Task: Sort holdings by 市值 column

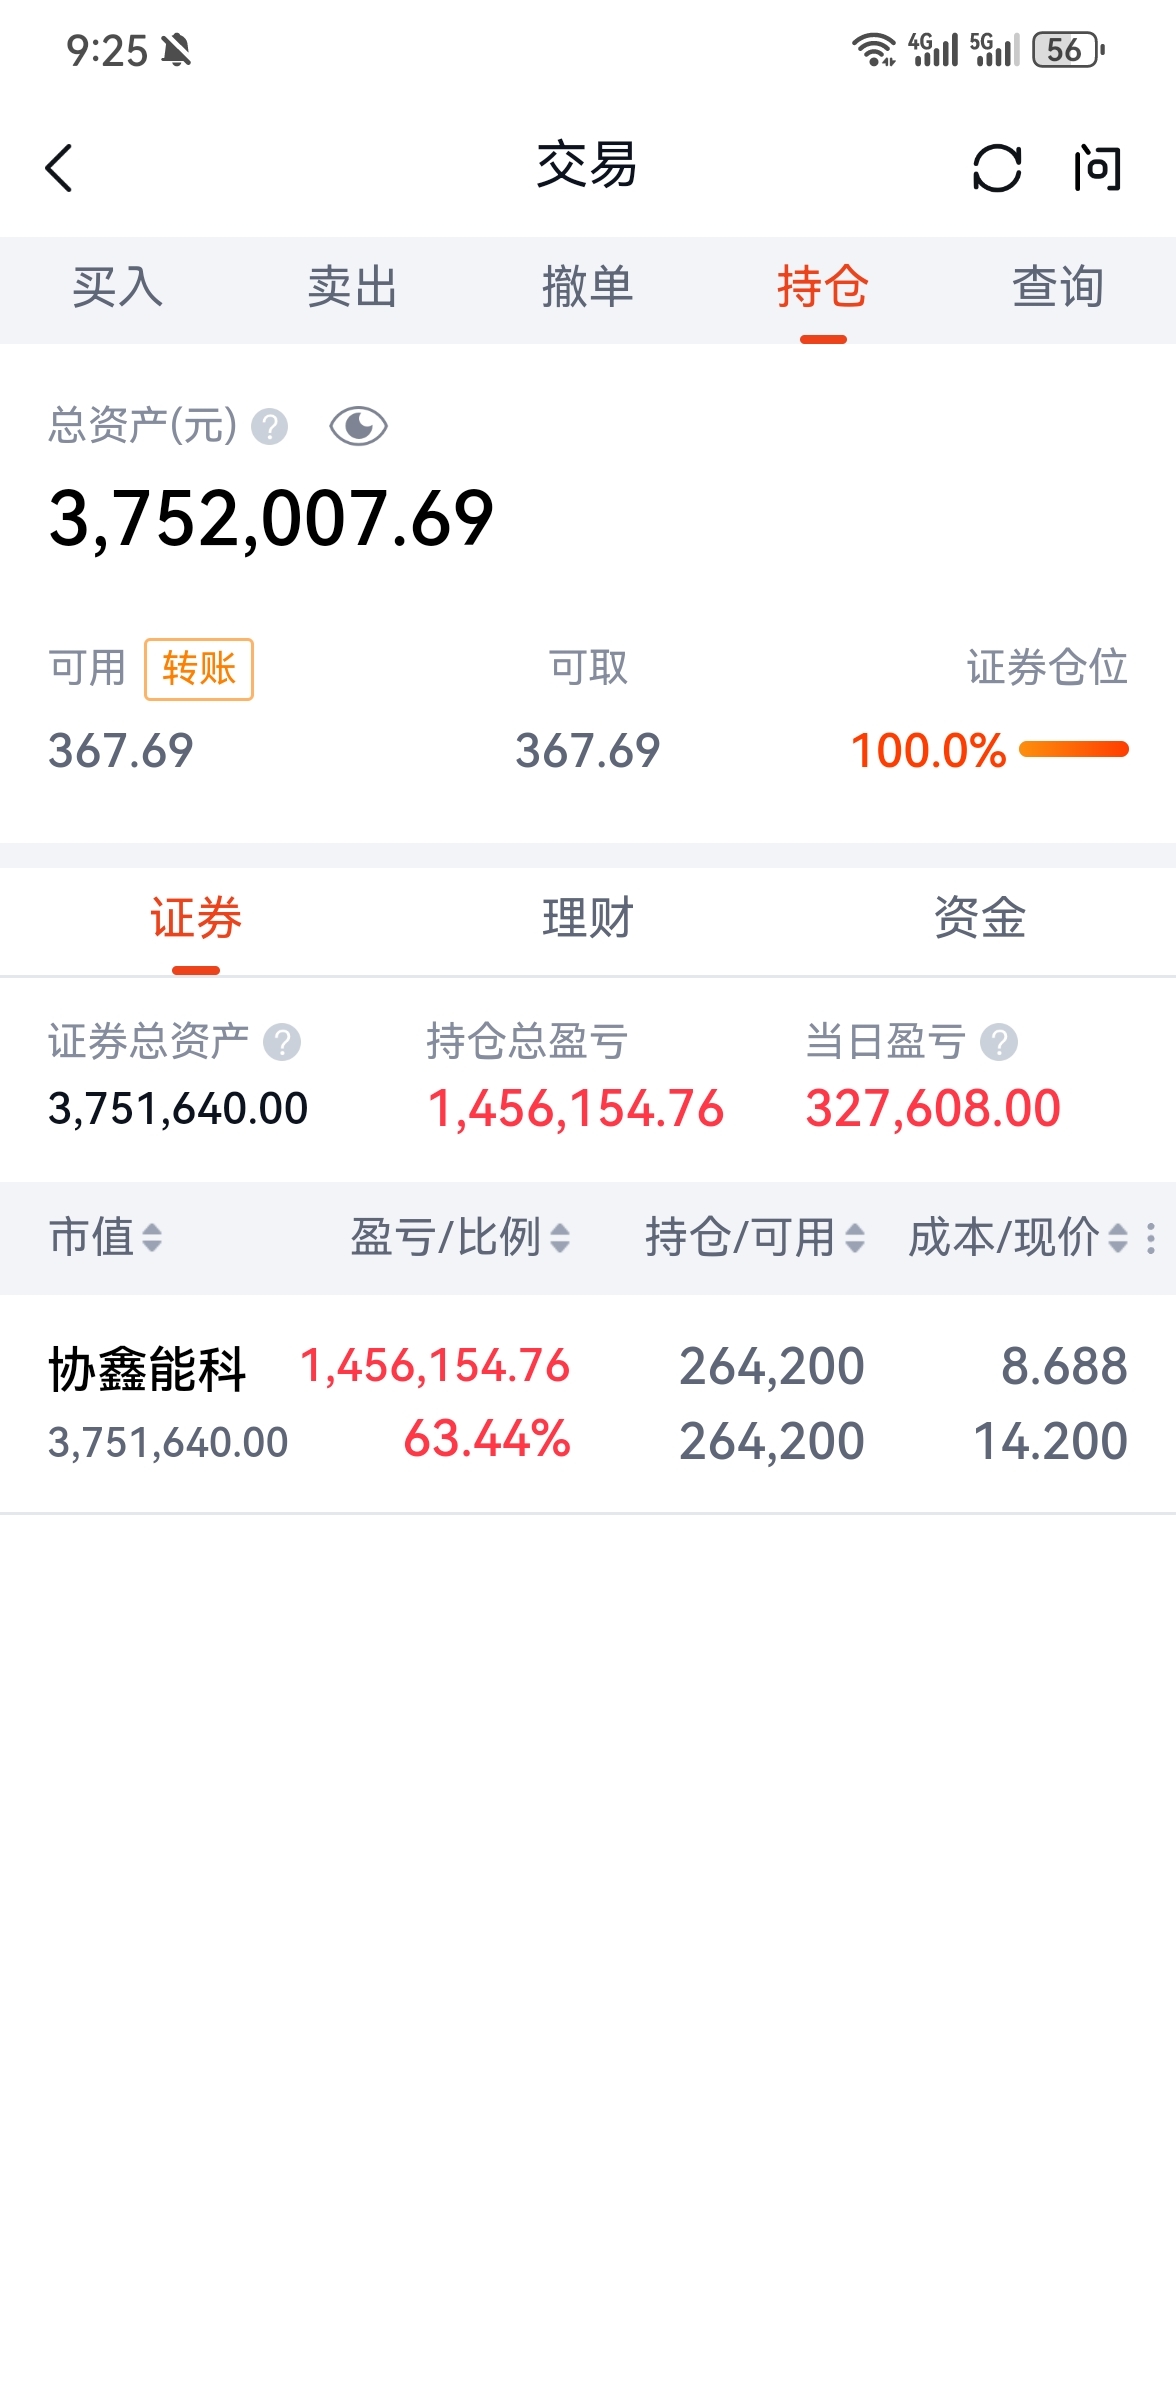Action: [x=105, y=1237]
